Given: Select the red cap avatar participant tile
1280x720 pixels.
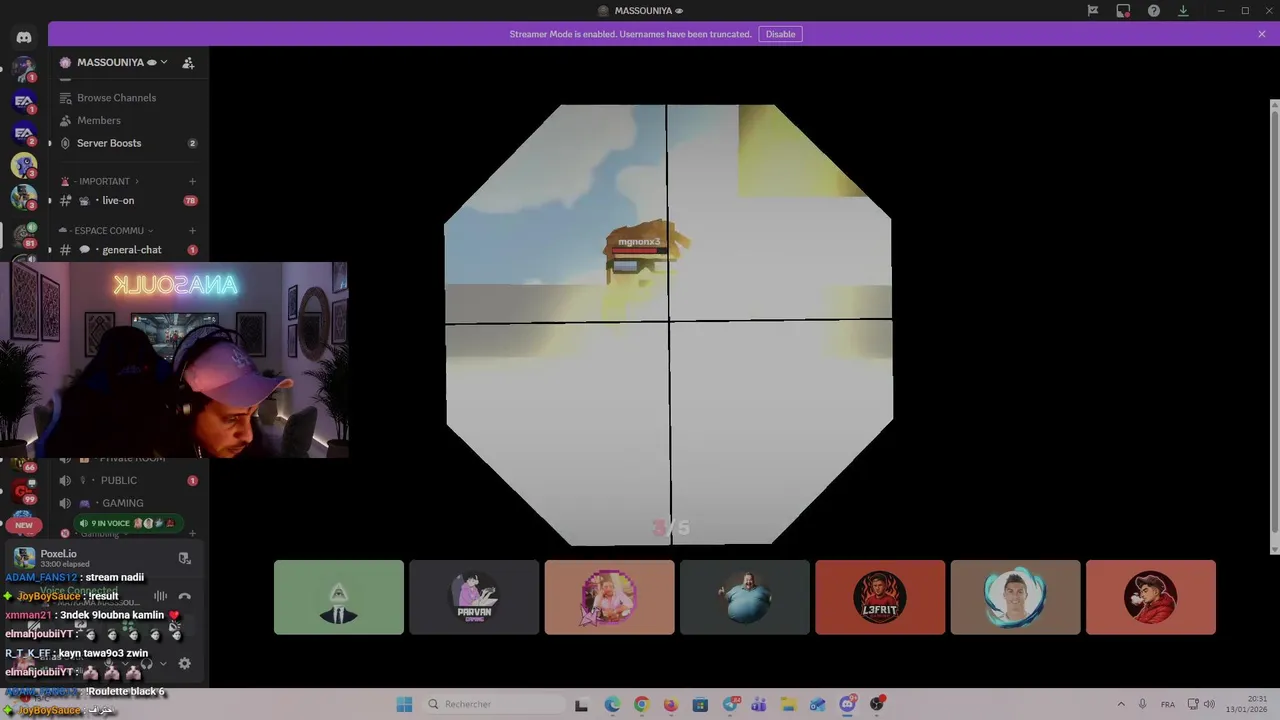Looking at the screenshot, I should [x=1151, y=597].
